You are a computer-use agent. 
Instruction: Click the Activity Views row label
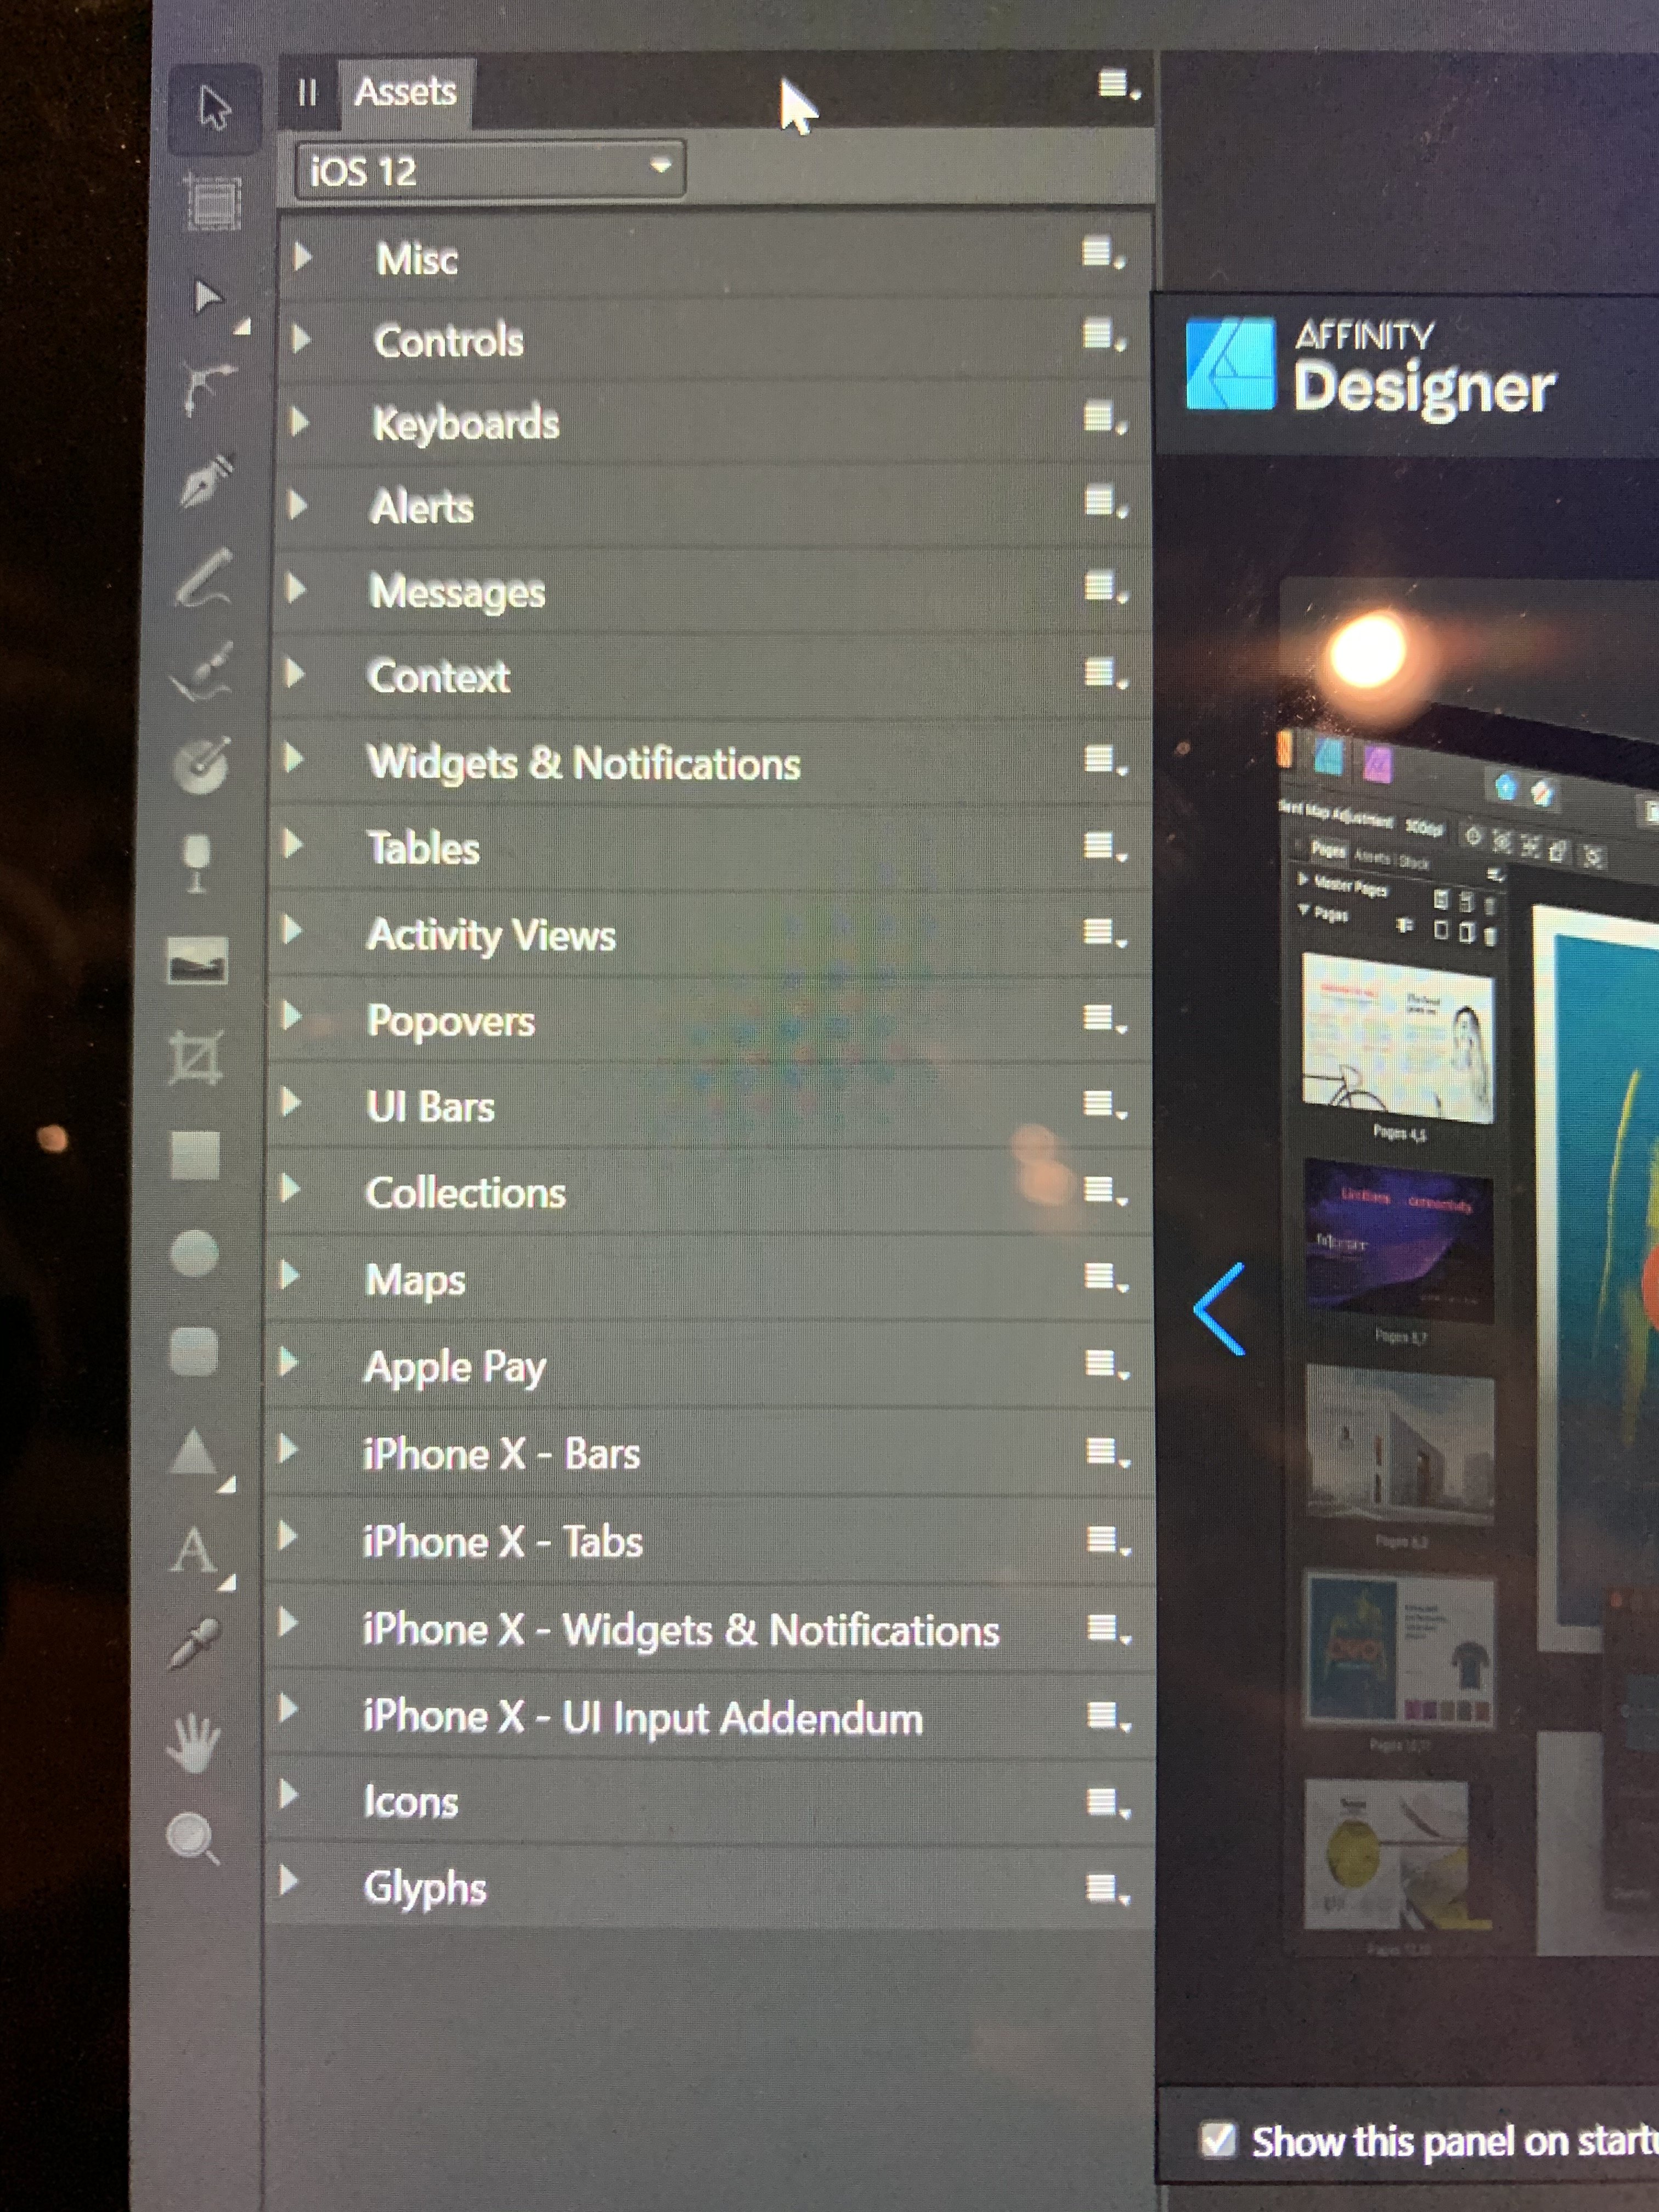491,935
